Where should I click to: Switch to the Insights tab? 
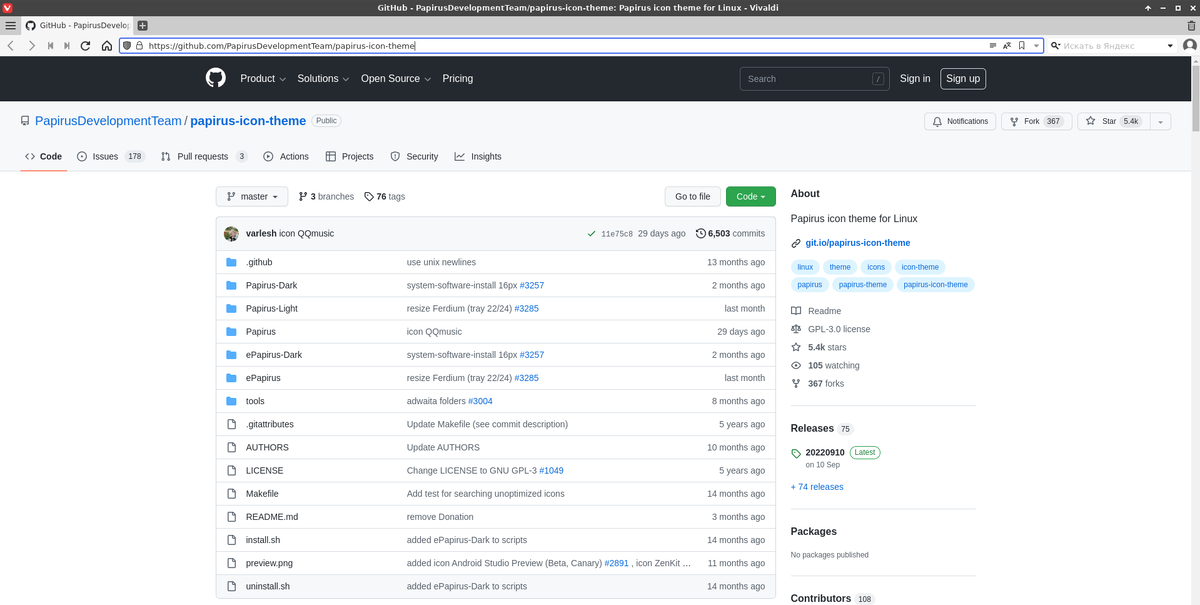[478, 156]
